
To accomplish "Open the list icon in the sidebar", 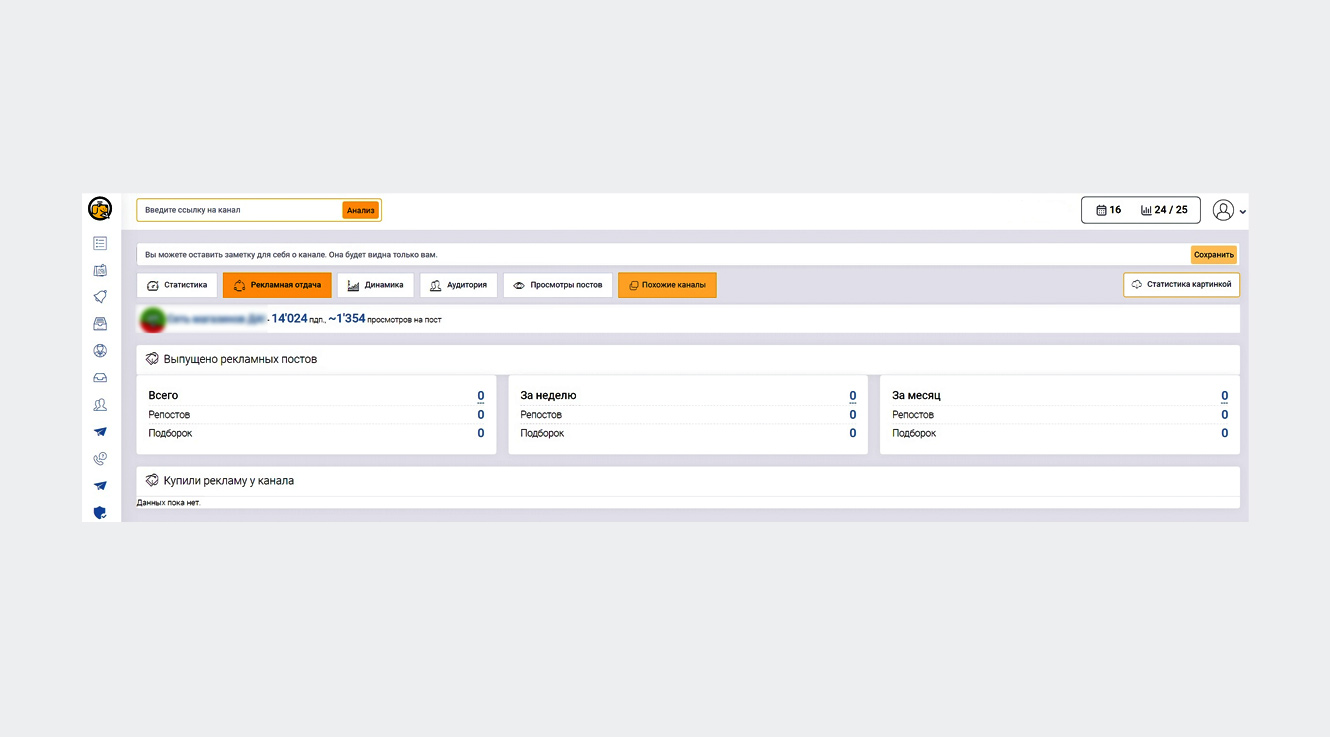I will (100, 243).
